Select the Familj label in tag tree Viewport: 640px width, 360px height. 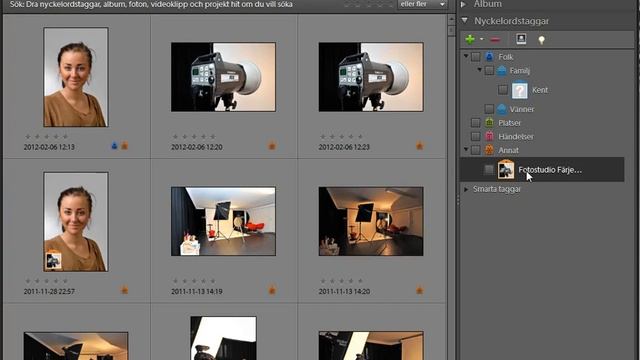pyautogui.click(x=519, y=71)
